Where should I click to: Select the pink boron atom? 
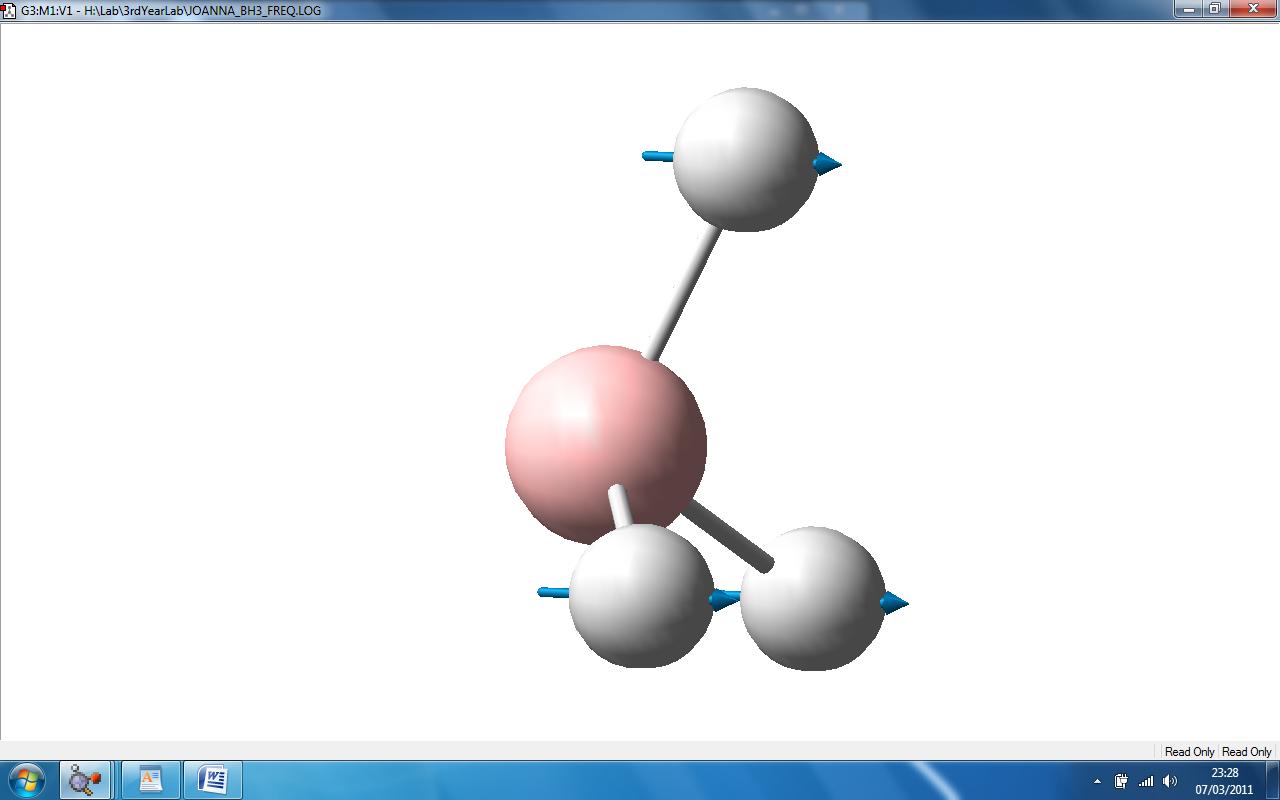pyautogui.click(x=606, y=445)
